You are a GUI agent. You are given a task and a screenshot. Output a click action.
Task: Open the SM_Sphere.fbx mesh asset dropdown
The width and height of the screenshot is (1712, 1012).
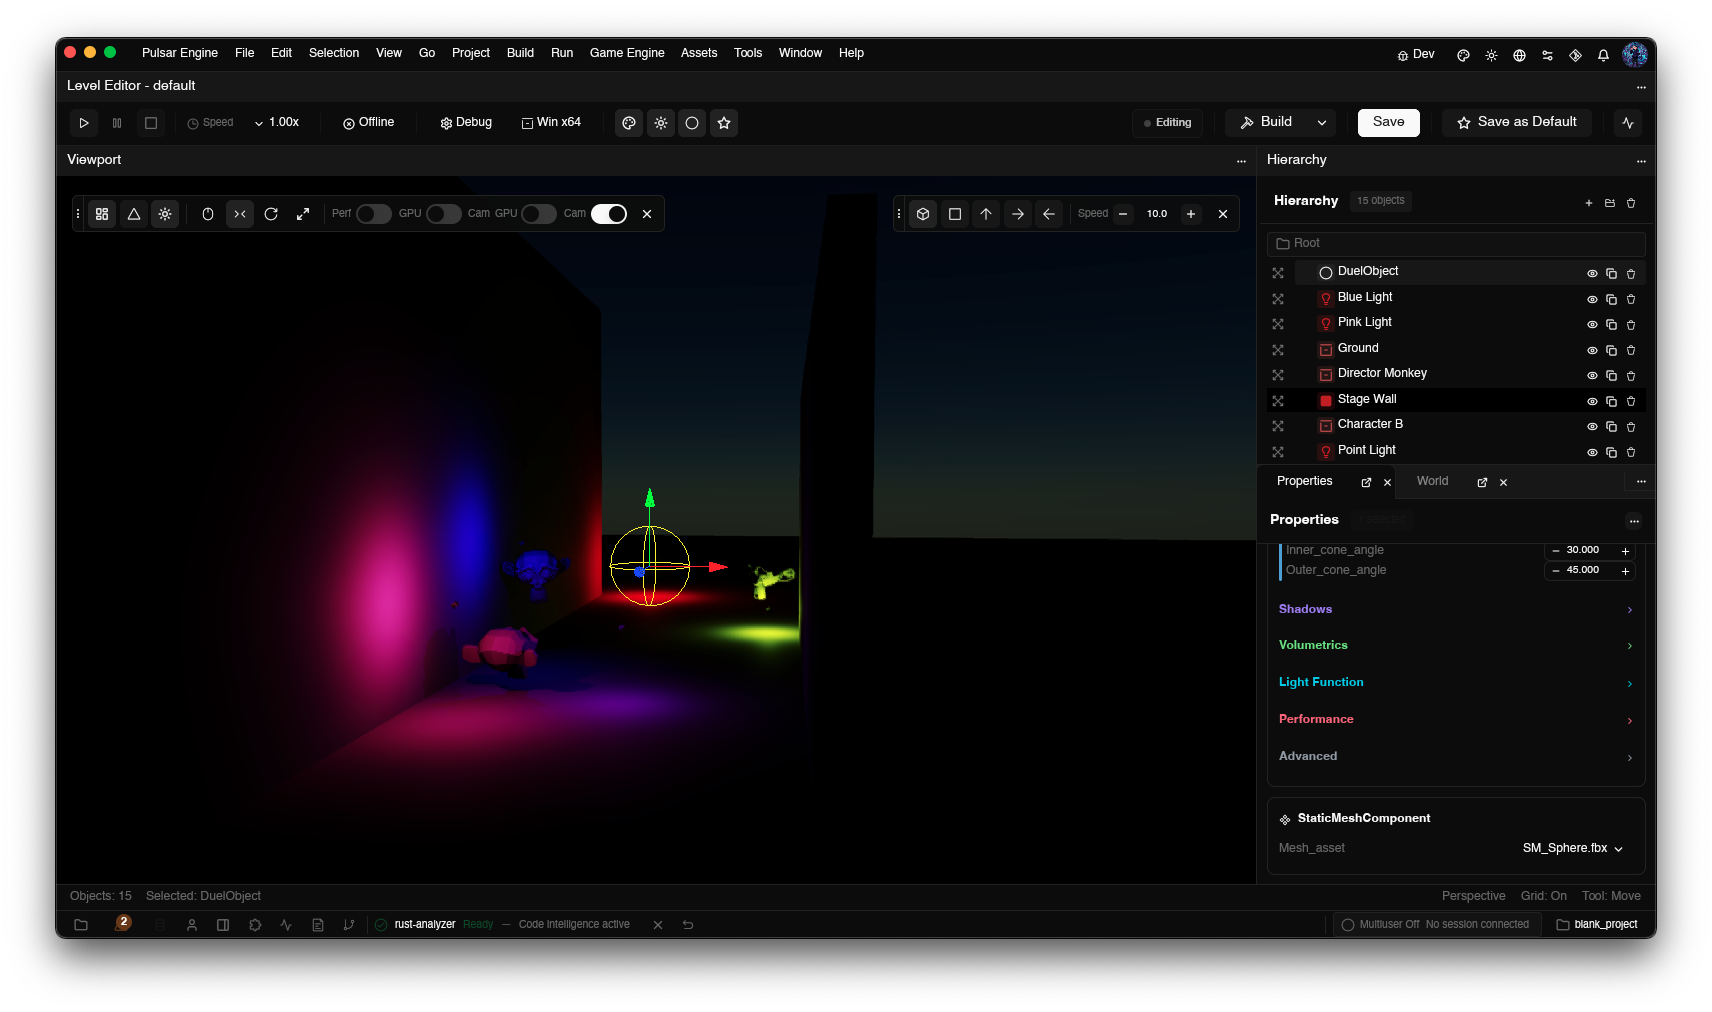tap(1573, 848)
